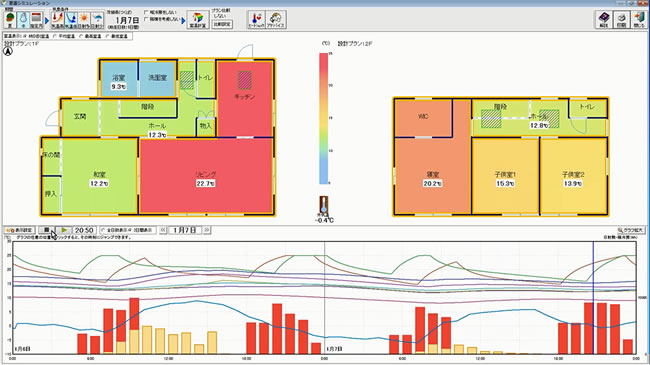This screenshot has height=365, width=650.
Task: Run the room temperature calculation icon
Action: 198,19
